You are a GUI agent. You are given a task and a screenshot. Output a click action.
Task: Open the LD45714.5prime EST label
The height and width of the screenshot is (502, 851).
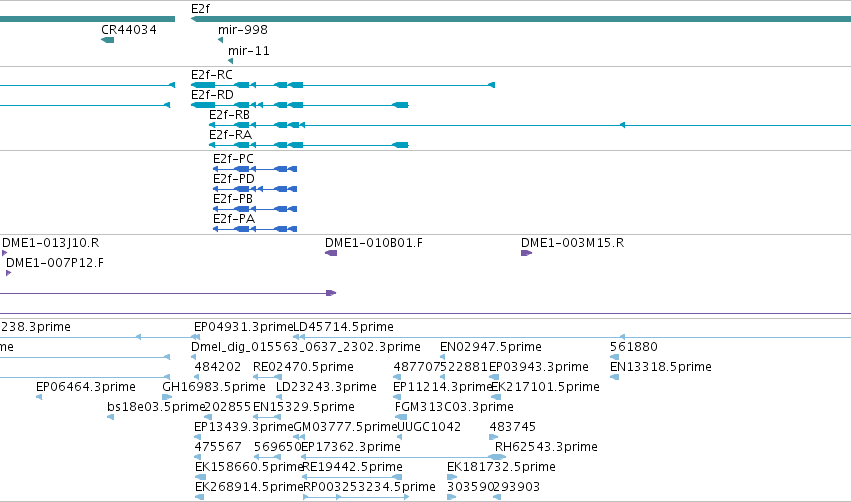click(x=344, y=327)
